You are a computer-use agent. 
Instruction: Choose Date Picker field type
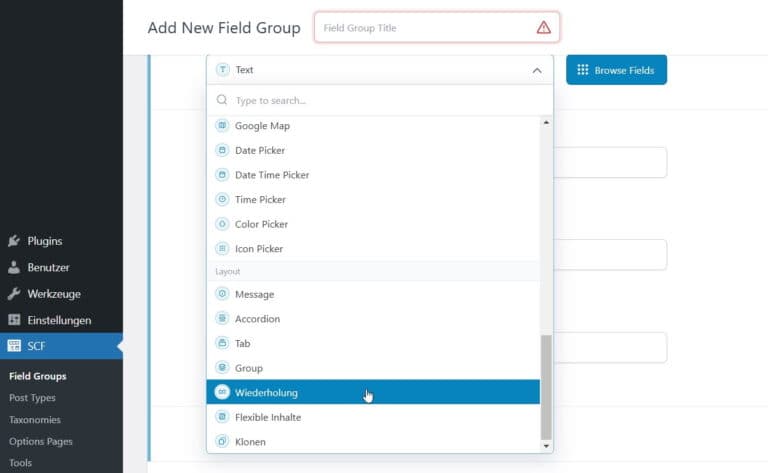pyautogui.click(x=373, y=150)
